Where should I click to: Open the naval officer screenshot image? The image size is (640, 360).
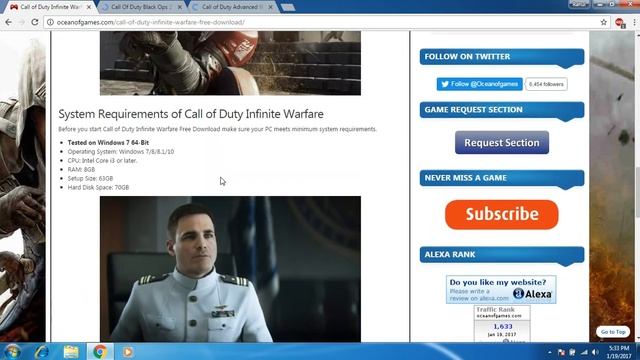coord(230,269)
